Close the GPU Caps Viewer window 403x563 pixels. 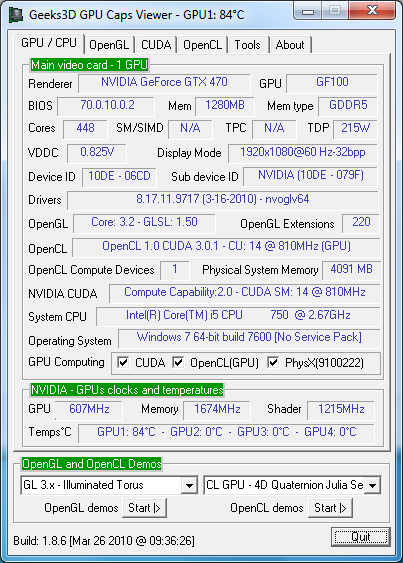[372, 10]
